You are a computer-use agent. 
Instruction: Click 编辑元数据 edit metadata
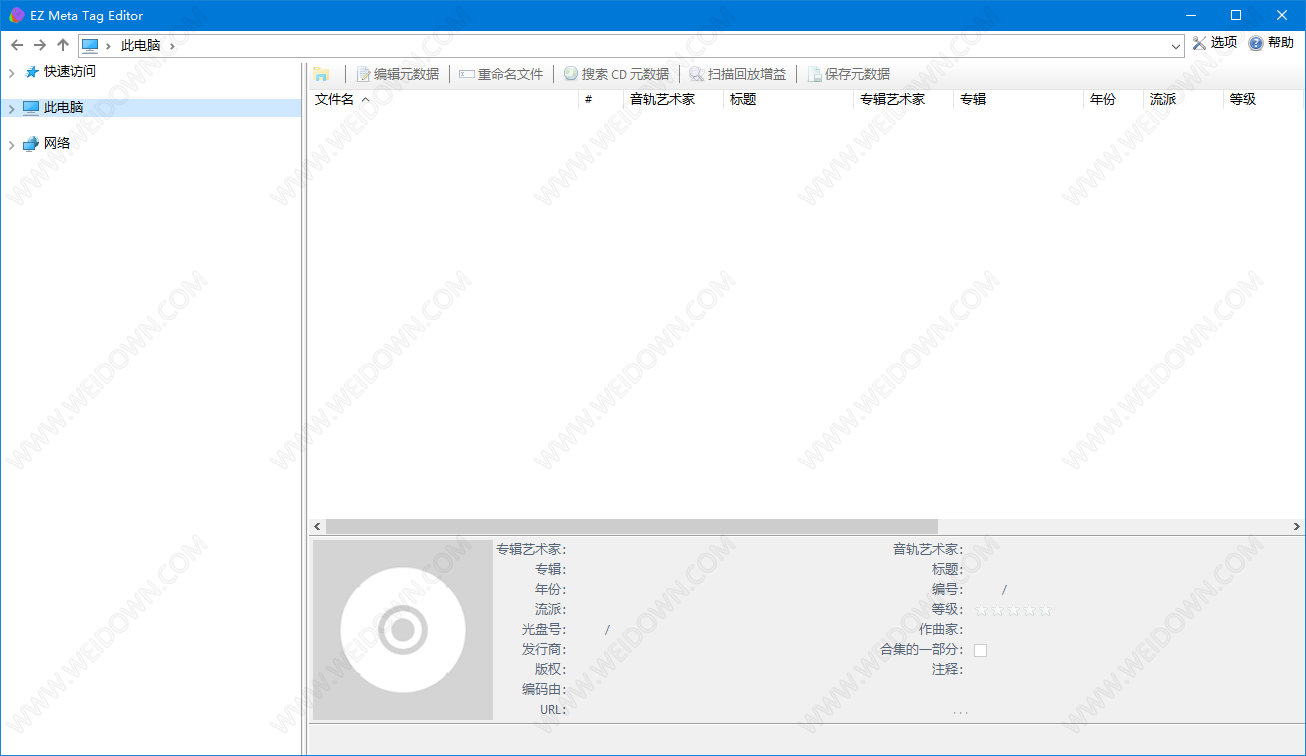coord(398,74)
